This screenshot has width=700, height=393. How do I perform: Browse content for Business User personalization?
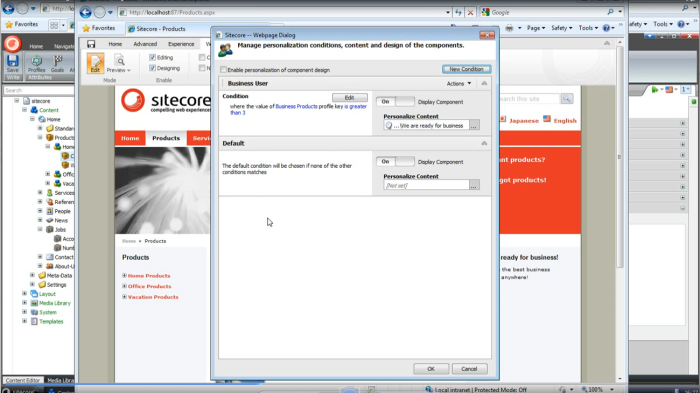[474, 125]
